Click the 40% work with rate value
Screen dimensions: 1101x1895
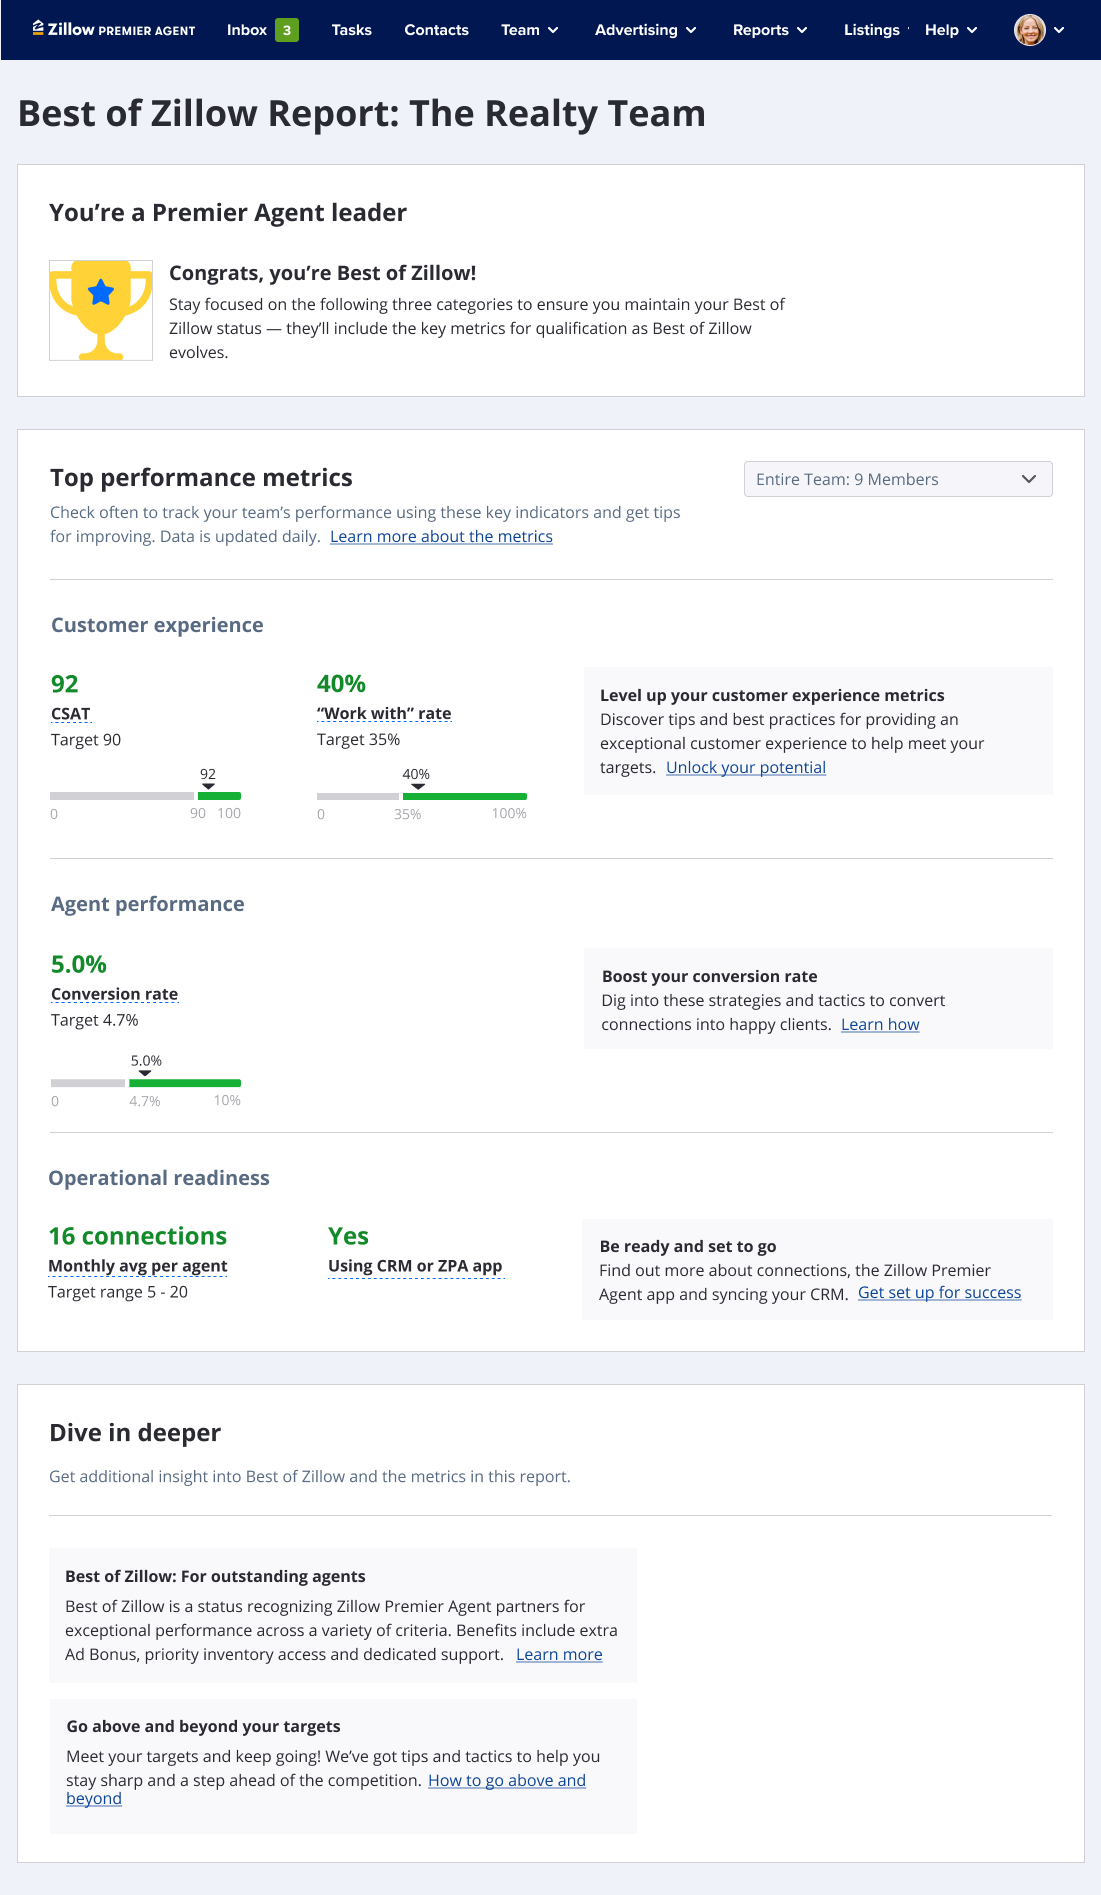click(341, 684)
